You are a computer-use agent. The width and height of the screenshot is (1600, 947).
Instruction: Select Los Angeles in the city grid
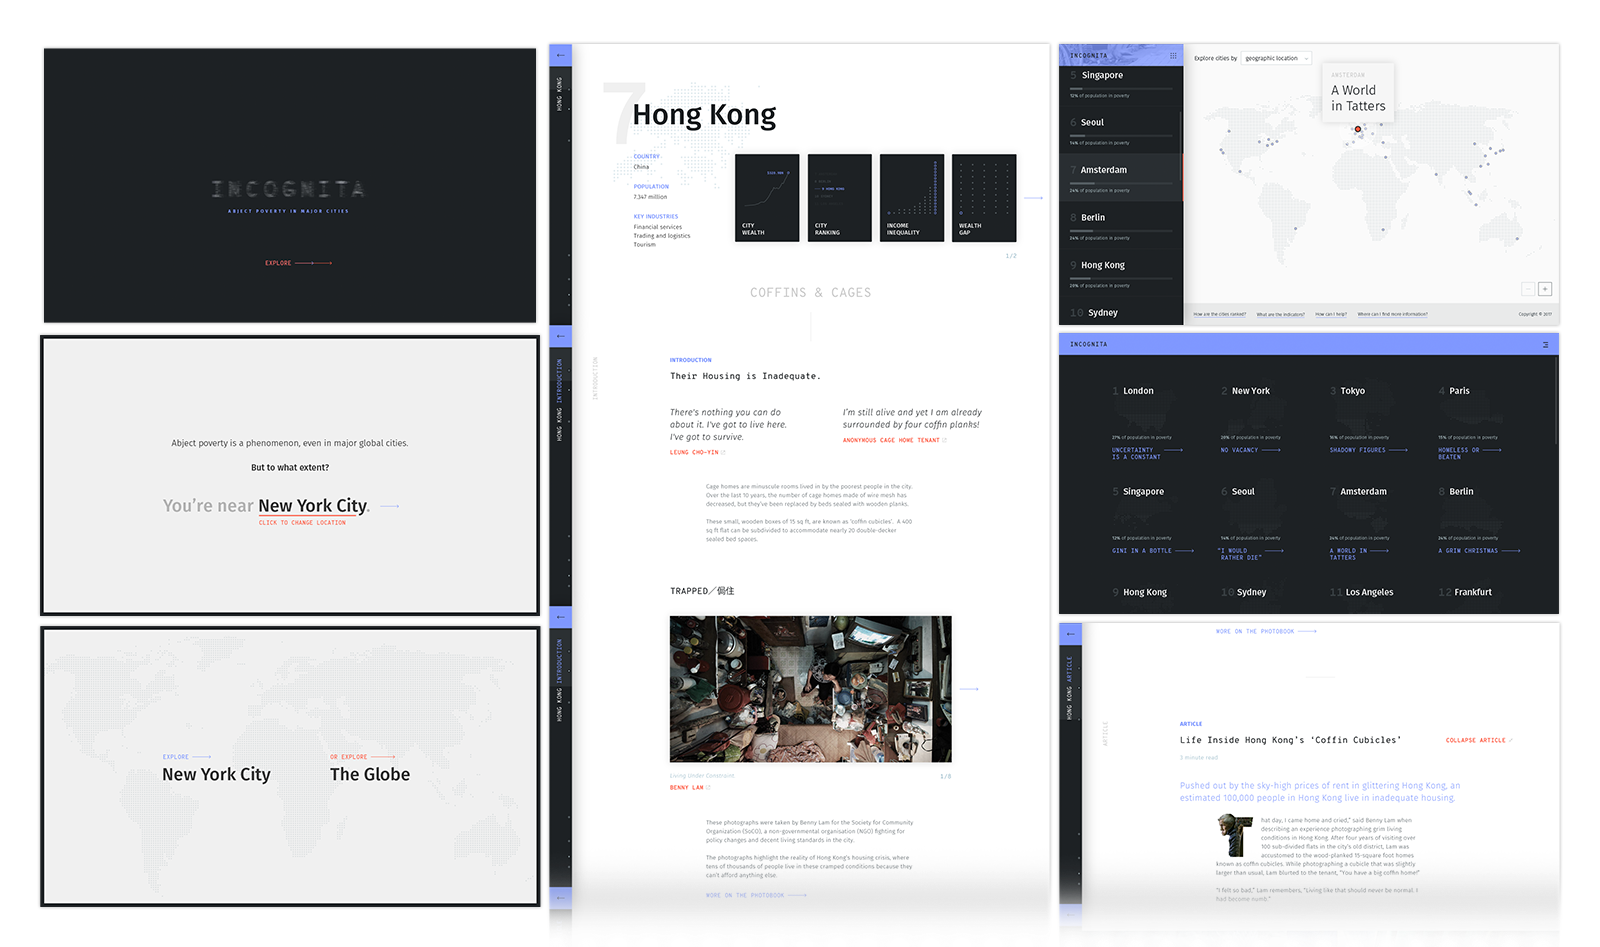tap(1361, 592)
